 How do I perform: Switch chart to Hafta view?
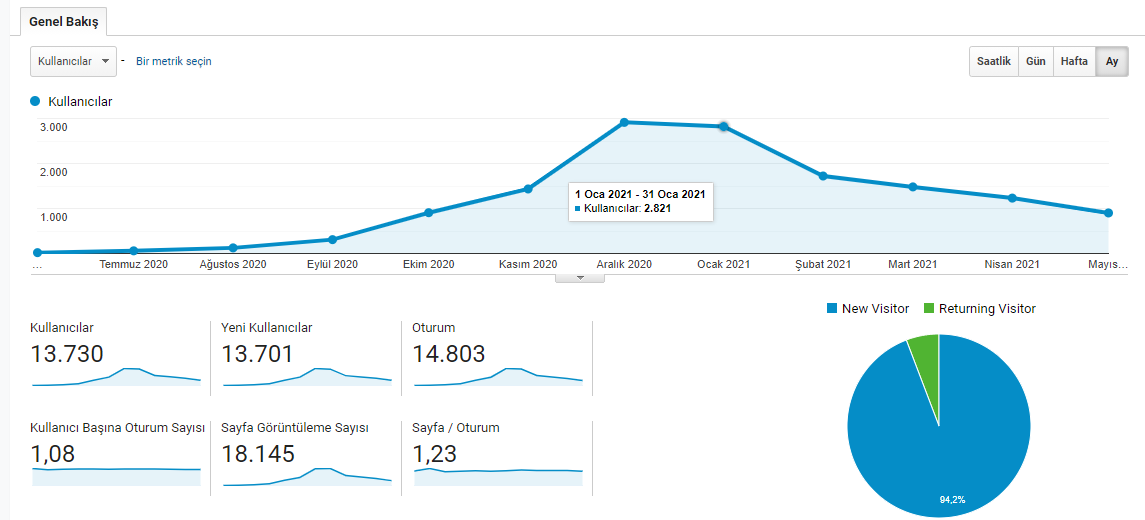point(1074,61)
